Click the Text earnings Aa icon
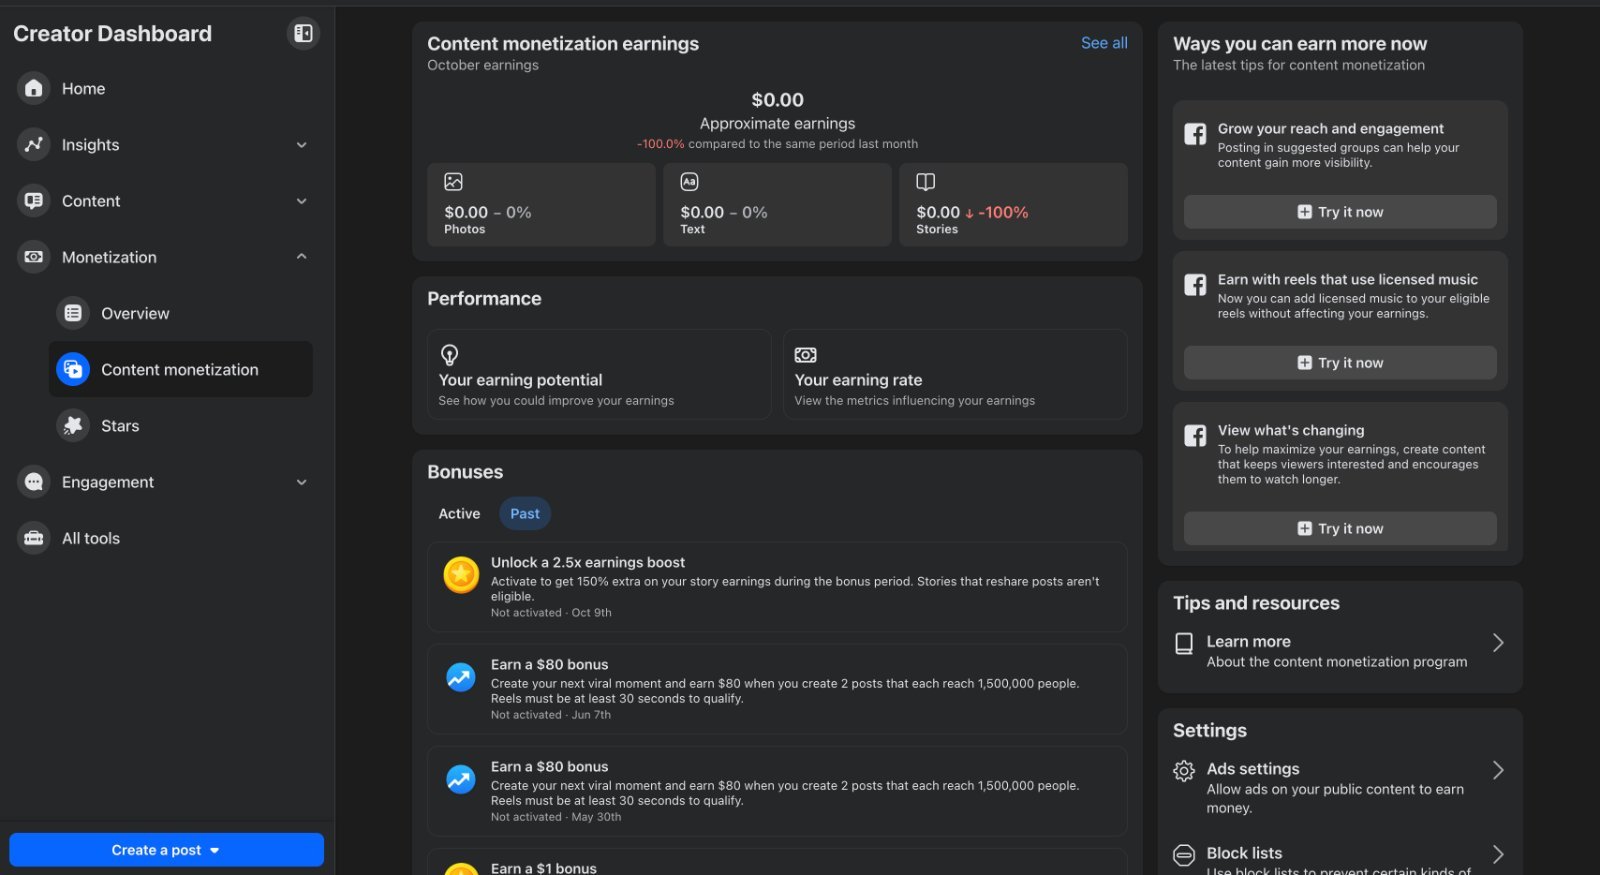Screen dimensions: 1600x875 (x=690, y=182)
